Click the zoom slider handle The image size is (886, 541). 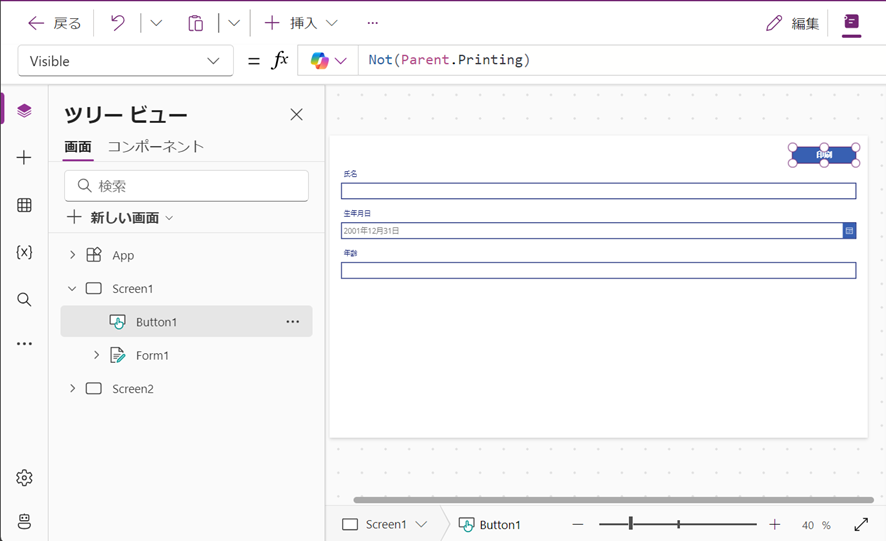(x=631, y=525)
